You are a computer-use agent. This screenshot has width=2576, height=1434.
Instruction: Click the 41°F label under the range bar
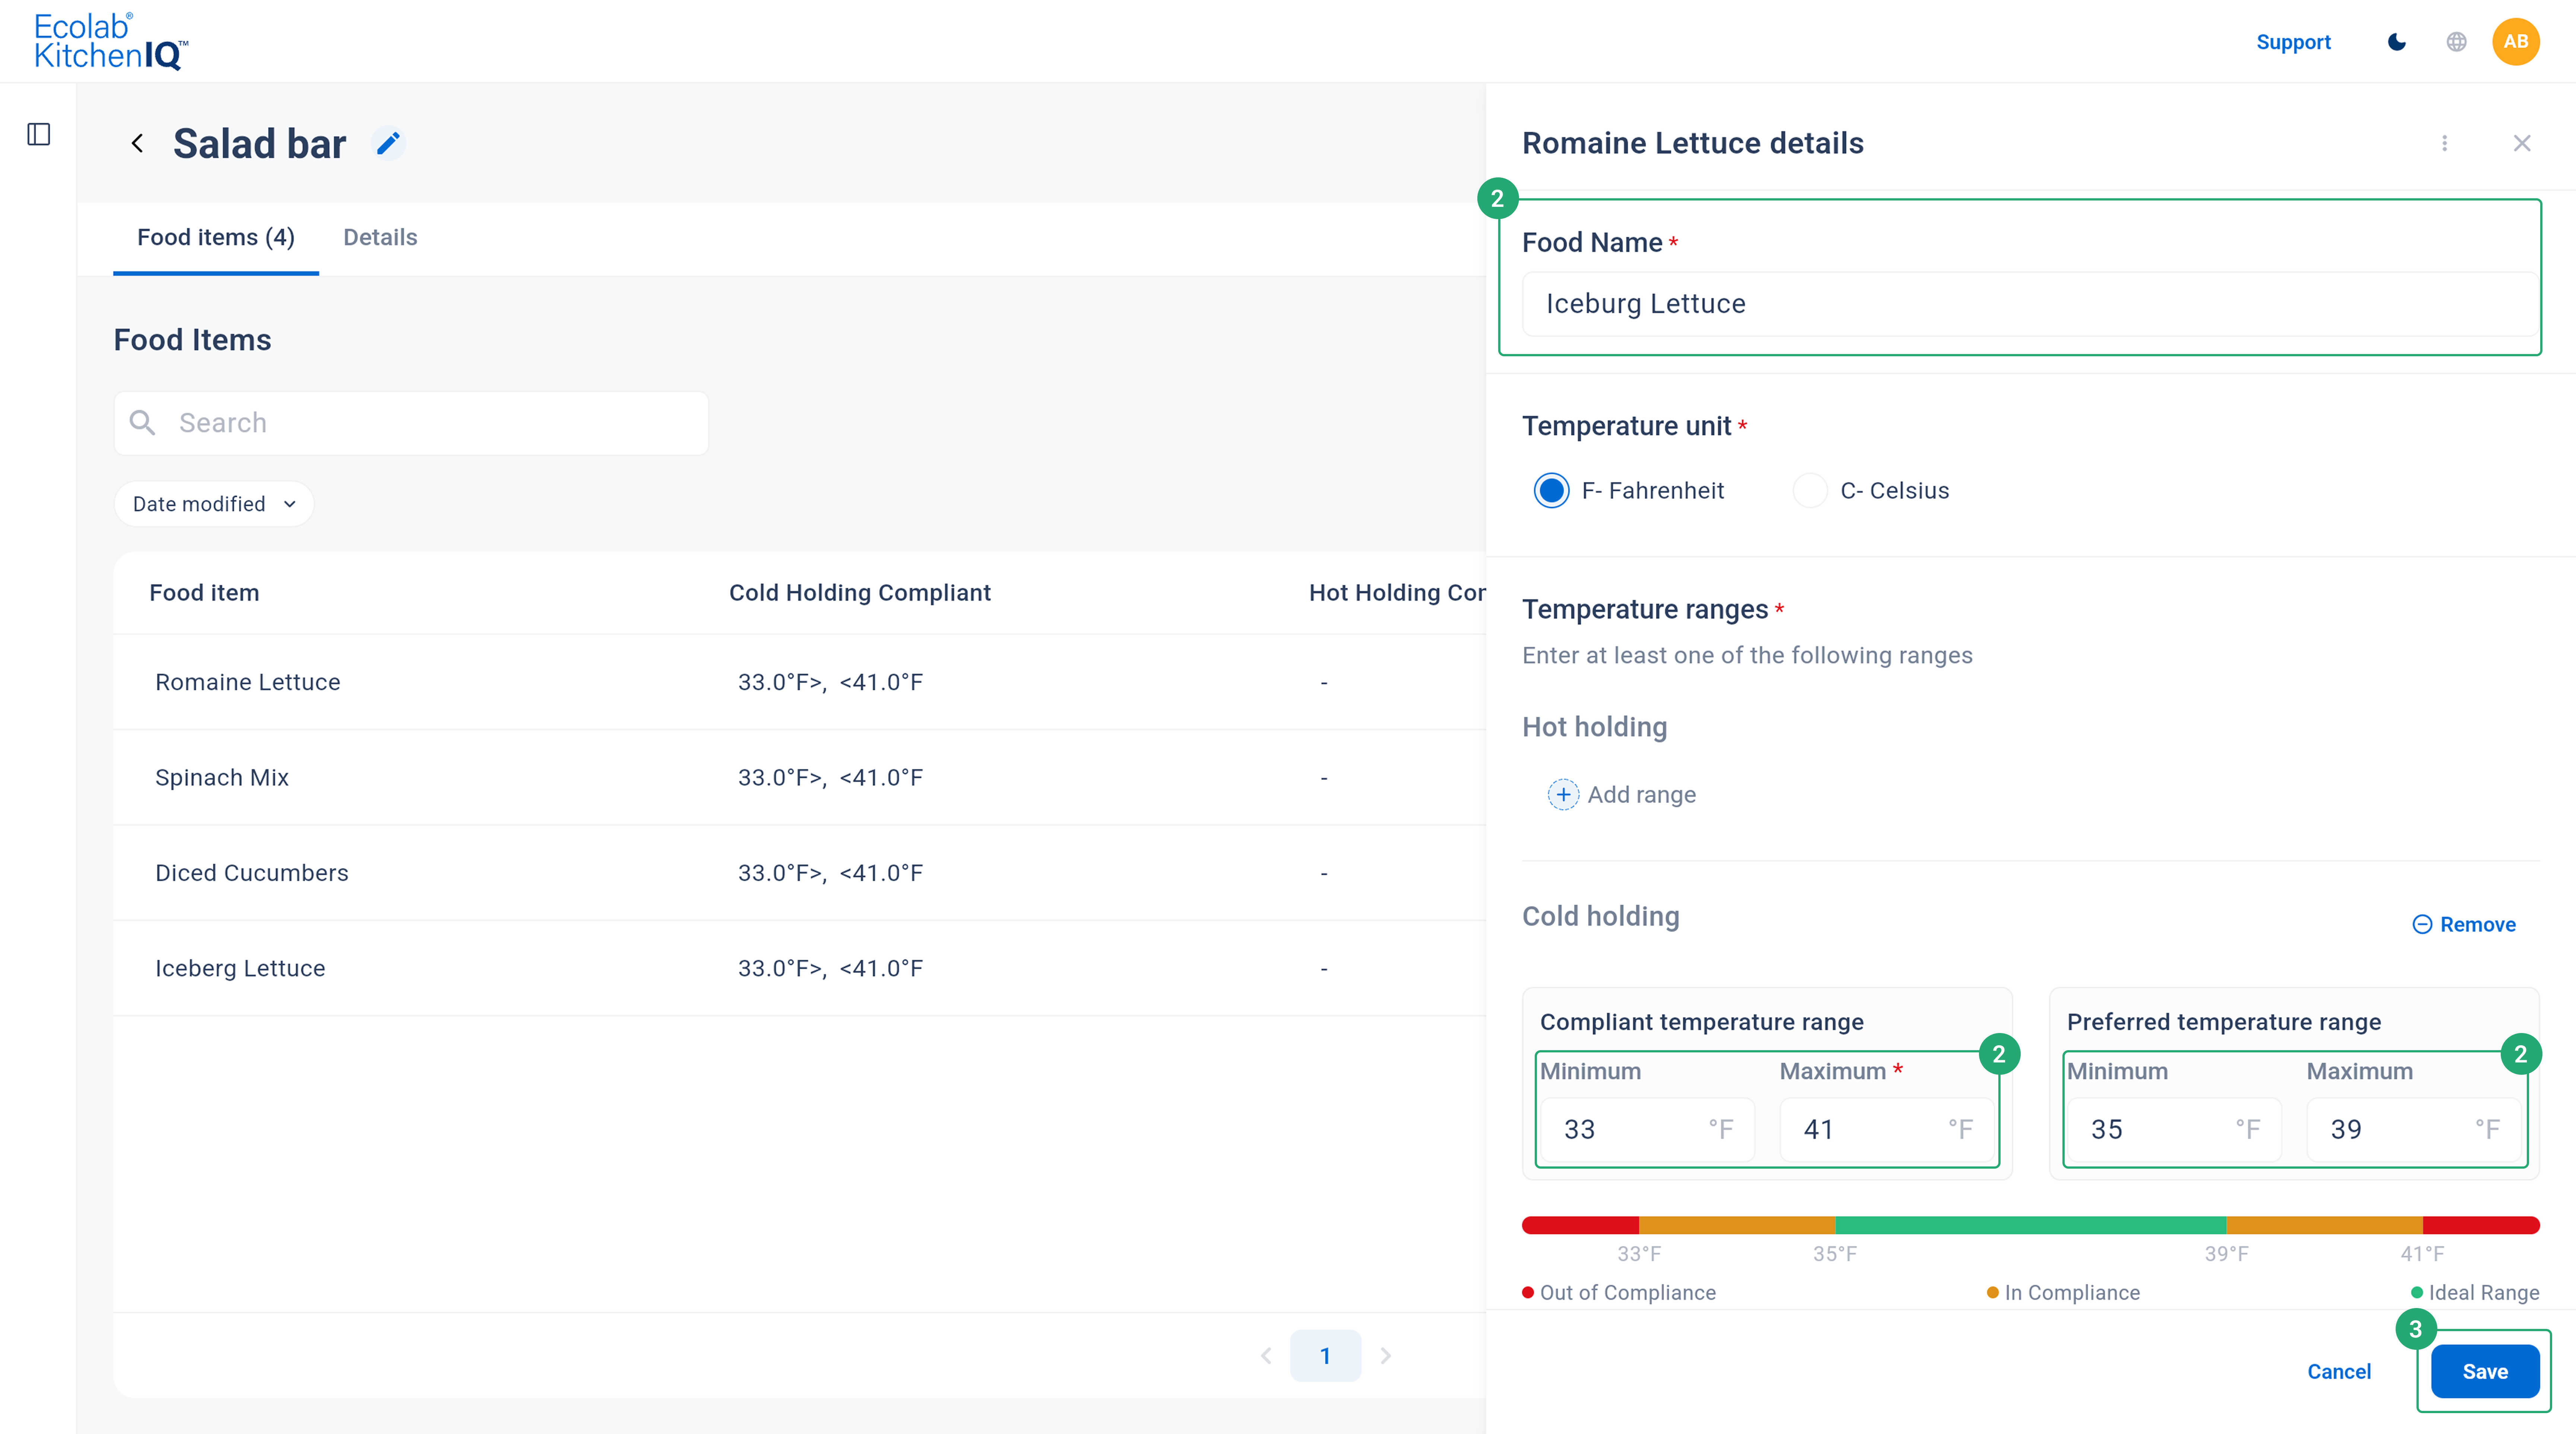2423,1254
